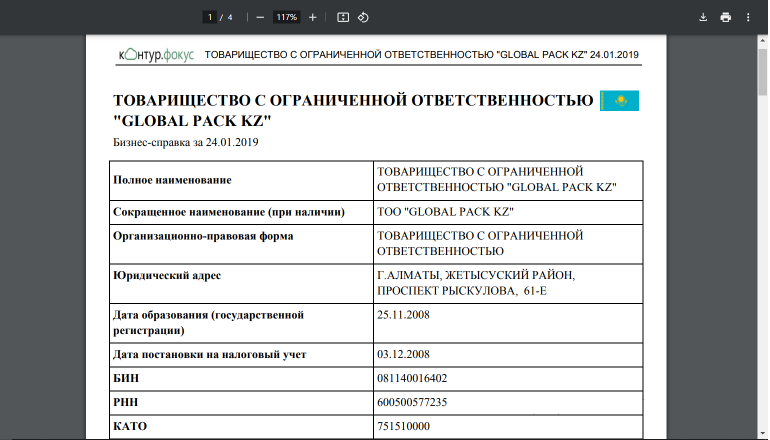Click the 'РНН' row label

click(x=125, y=402)
